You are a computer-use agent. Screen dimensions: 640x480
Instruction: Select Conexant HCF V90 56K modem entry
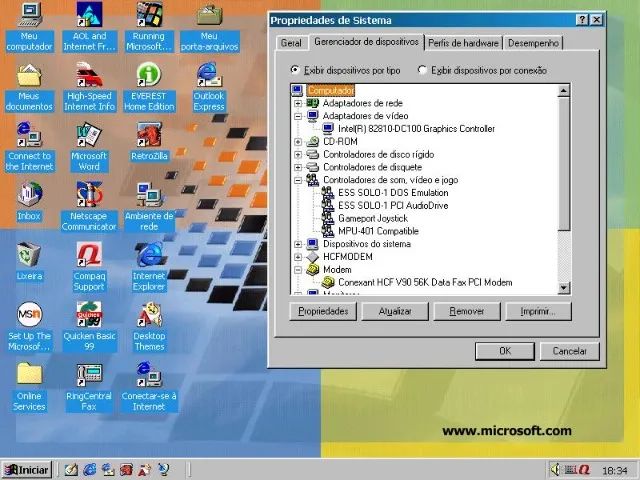click(x=425, y=282)
